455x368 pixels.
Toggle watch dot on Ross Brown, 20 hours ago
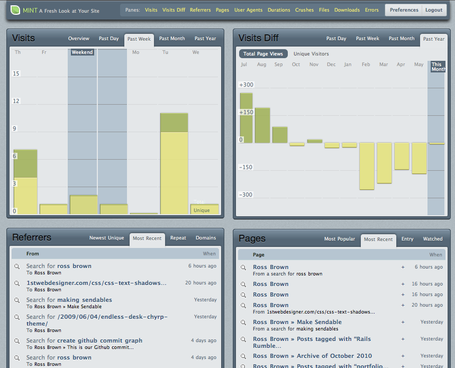[x=403, y=305]
